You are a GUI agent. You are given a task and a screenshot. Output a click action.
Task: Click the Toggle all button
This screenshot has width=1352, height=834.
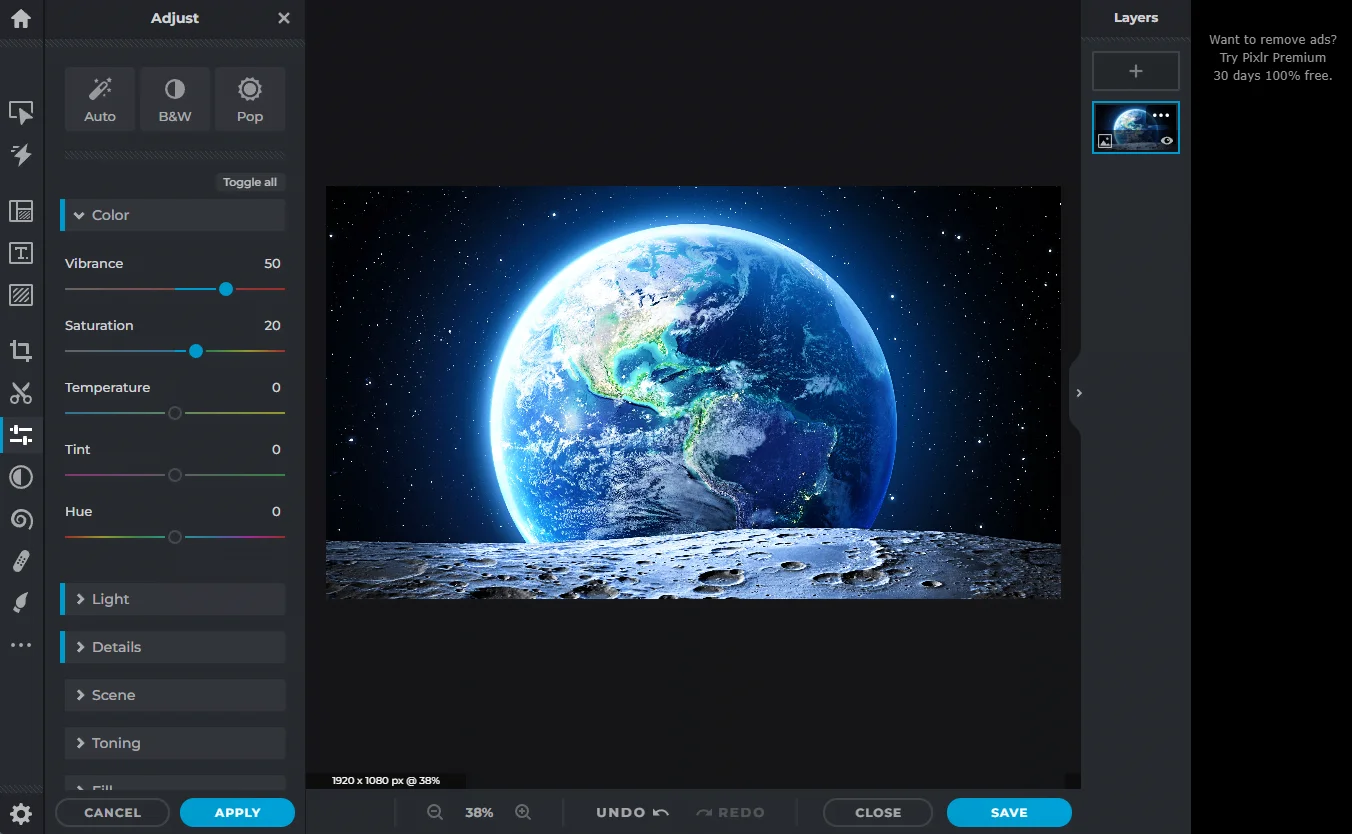tap(250, 182)
